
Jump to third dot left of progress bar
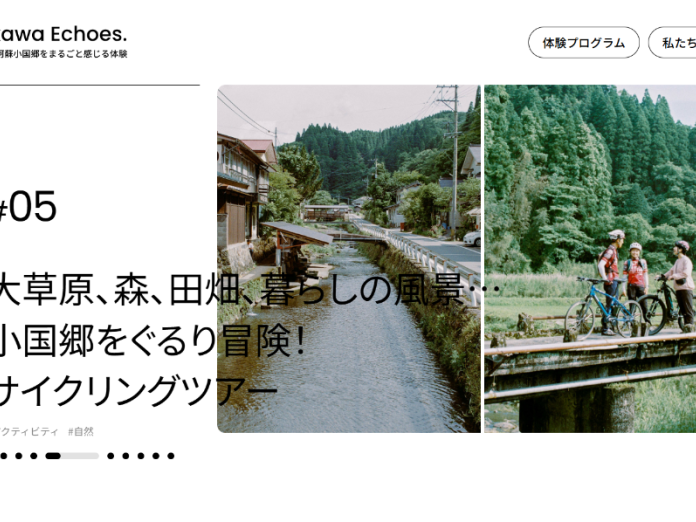(4, 456)
